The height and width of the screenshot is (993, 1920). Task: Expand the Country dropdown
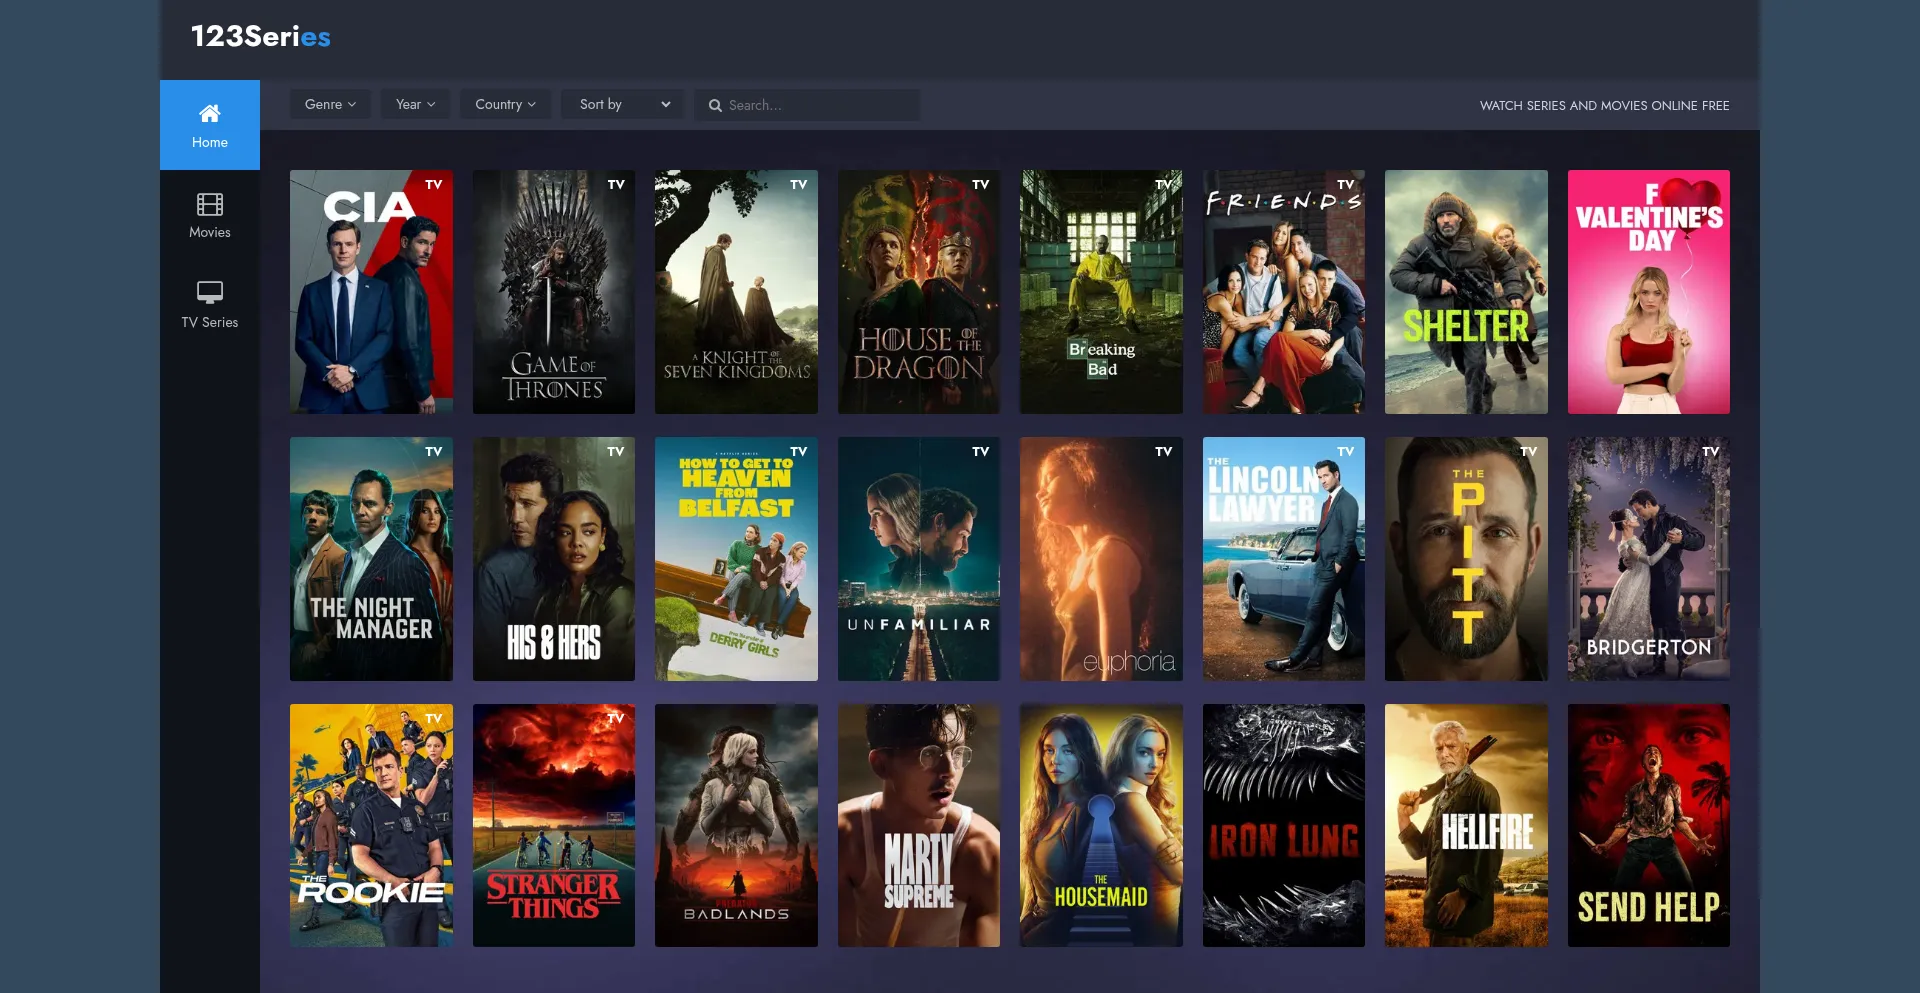(x=505, y=104)
